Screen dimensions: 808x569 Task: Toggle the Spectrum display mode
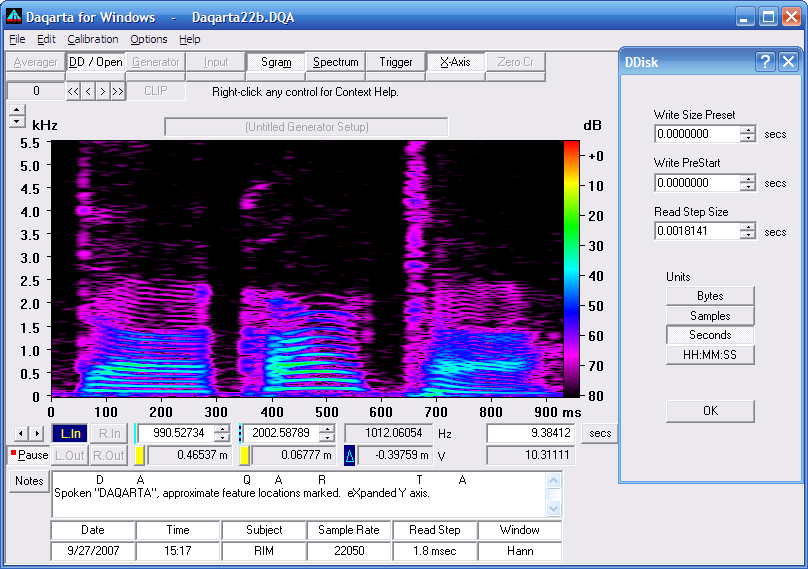tap(335, 62)
